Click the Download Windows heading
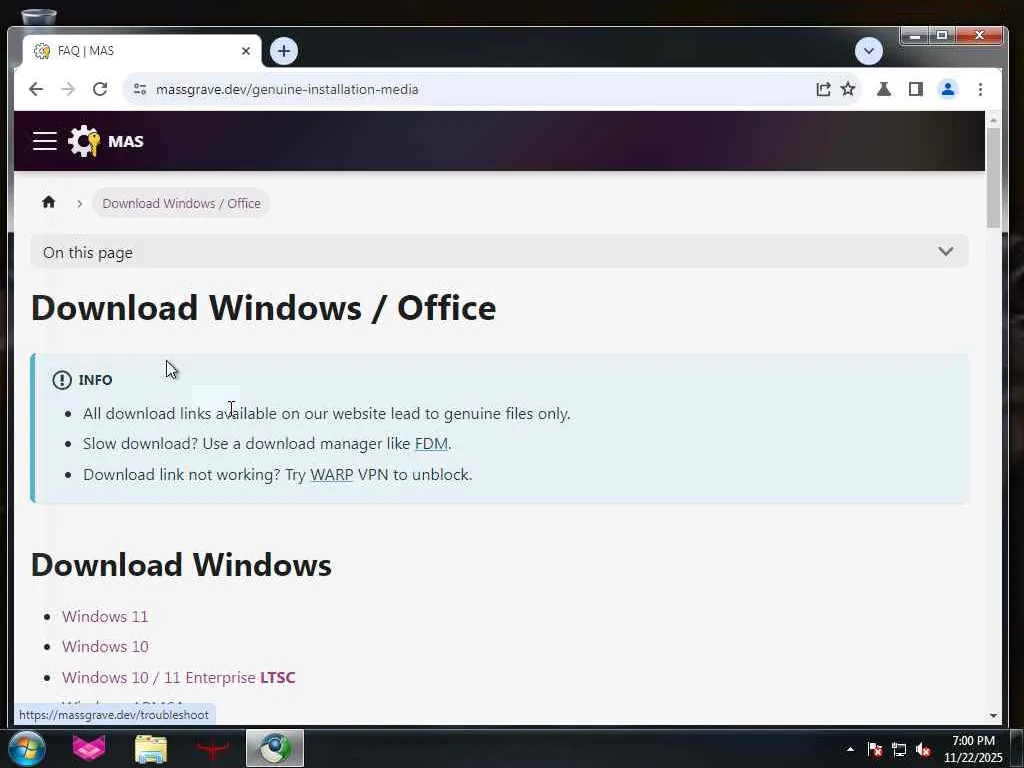1024x768 pixels. pyautogui.click(x=181, y=565)
